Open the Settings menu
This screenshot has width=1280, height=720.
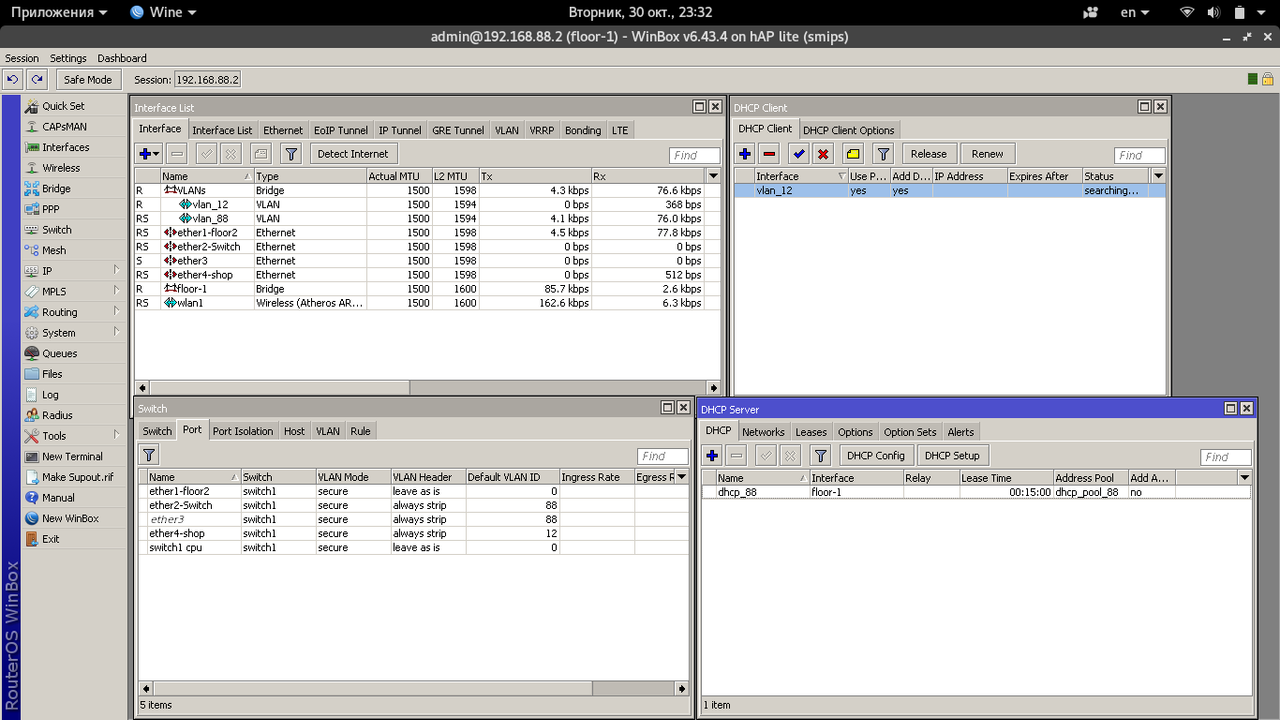pos(68,58)
